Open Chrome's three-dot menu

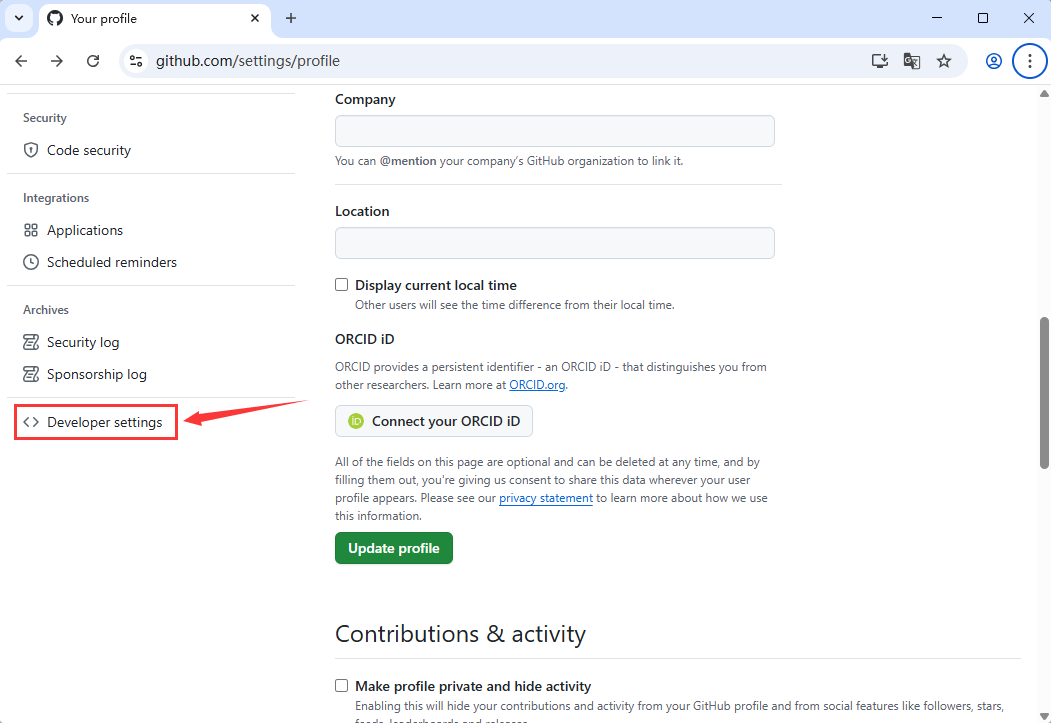click(1030, 61)
